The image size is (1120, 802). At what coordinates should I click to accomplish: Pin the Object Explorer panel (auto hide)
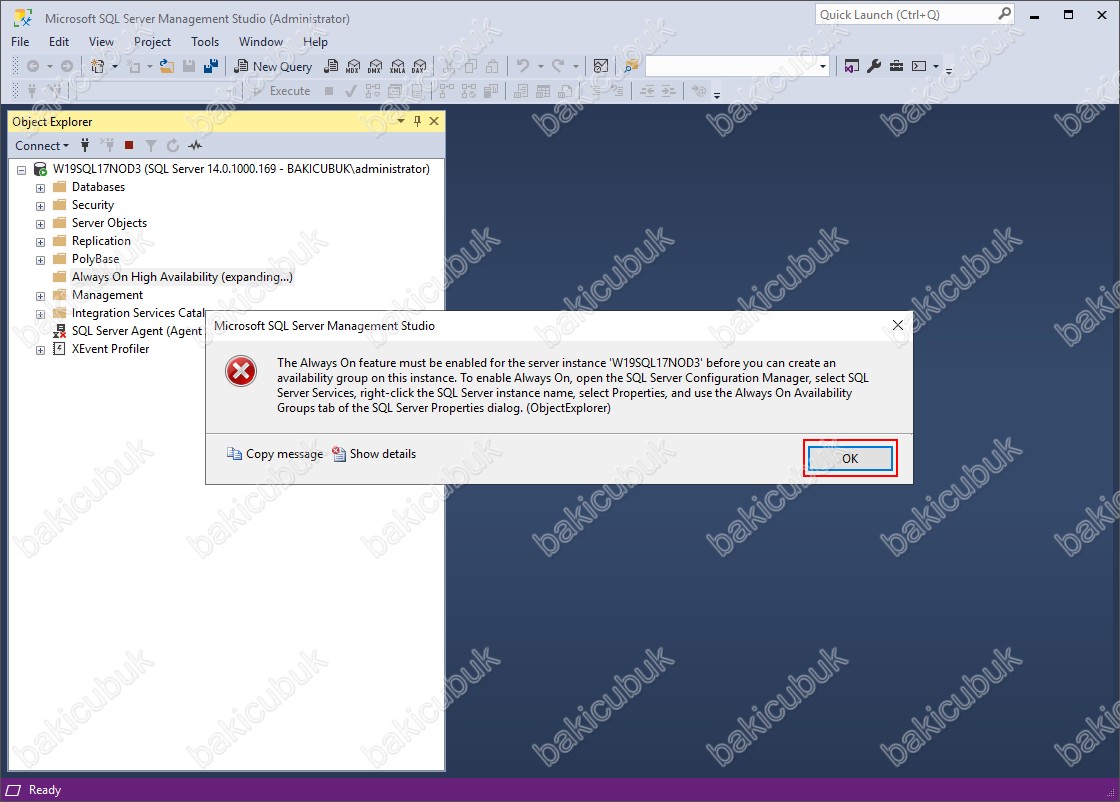(x=417, y=121)
